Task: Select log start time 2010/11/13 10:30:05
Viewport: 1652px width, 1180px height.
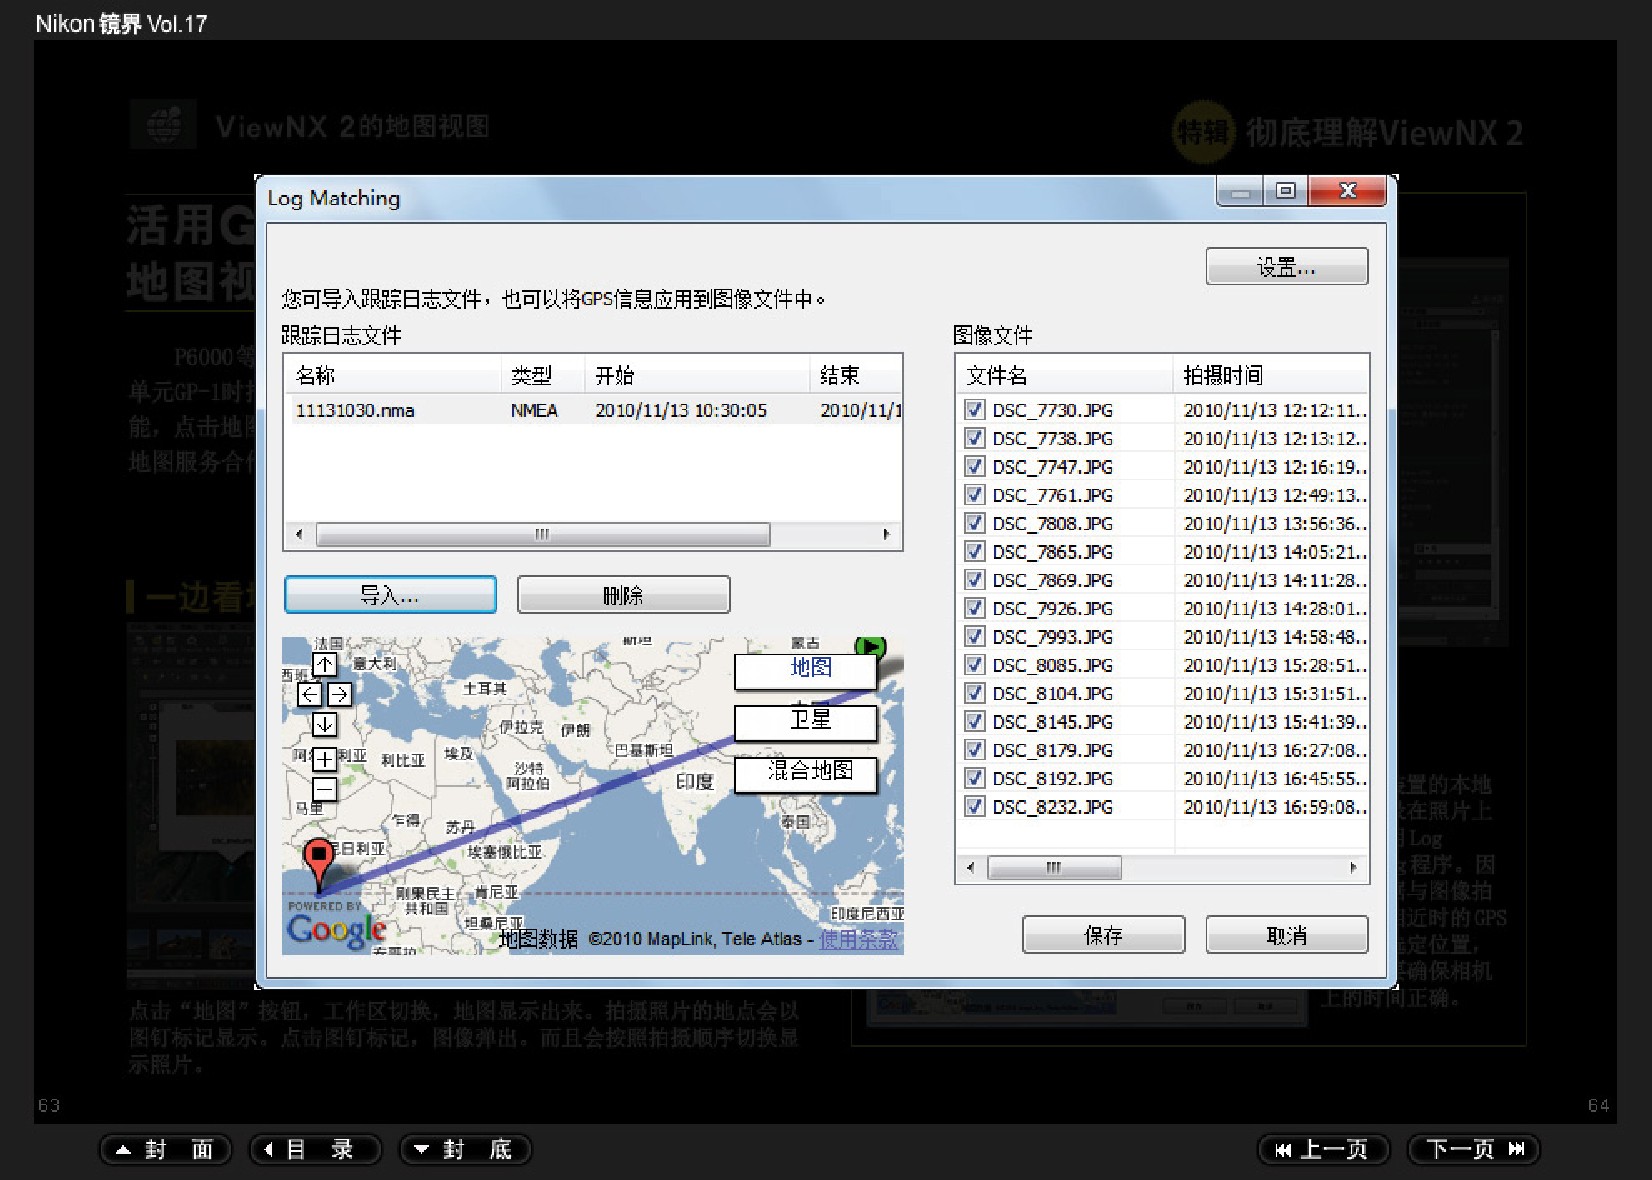Action: click(681, 410)
